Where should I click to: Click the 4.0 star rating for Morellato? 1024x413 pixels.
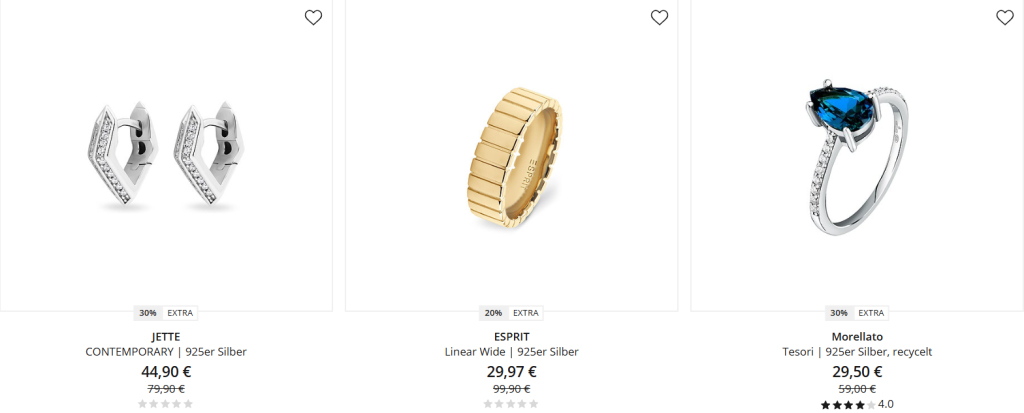pyautogui.click(x=857, y=405)
